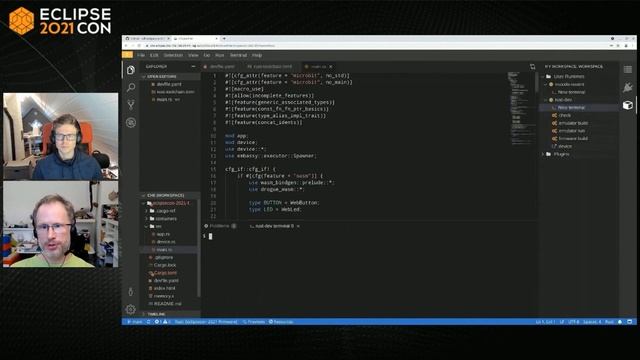640x360 pixels.
Task: Switch to the rust-toolchain.toml editor tab
Action: pos(270,67)
